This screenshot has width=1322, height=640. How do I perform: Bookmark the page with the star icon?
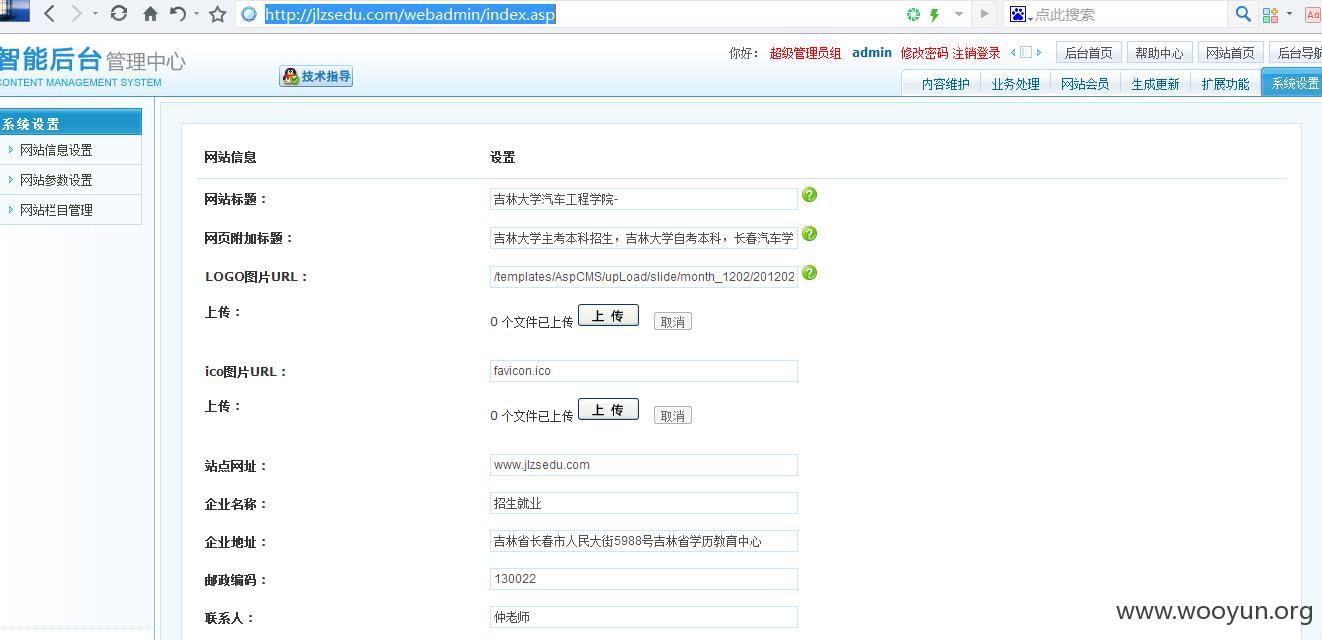click(x=217, y=14)
